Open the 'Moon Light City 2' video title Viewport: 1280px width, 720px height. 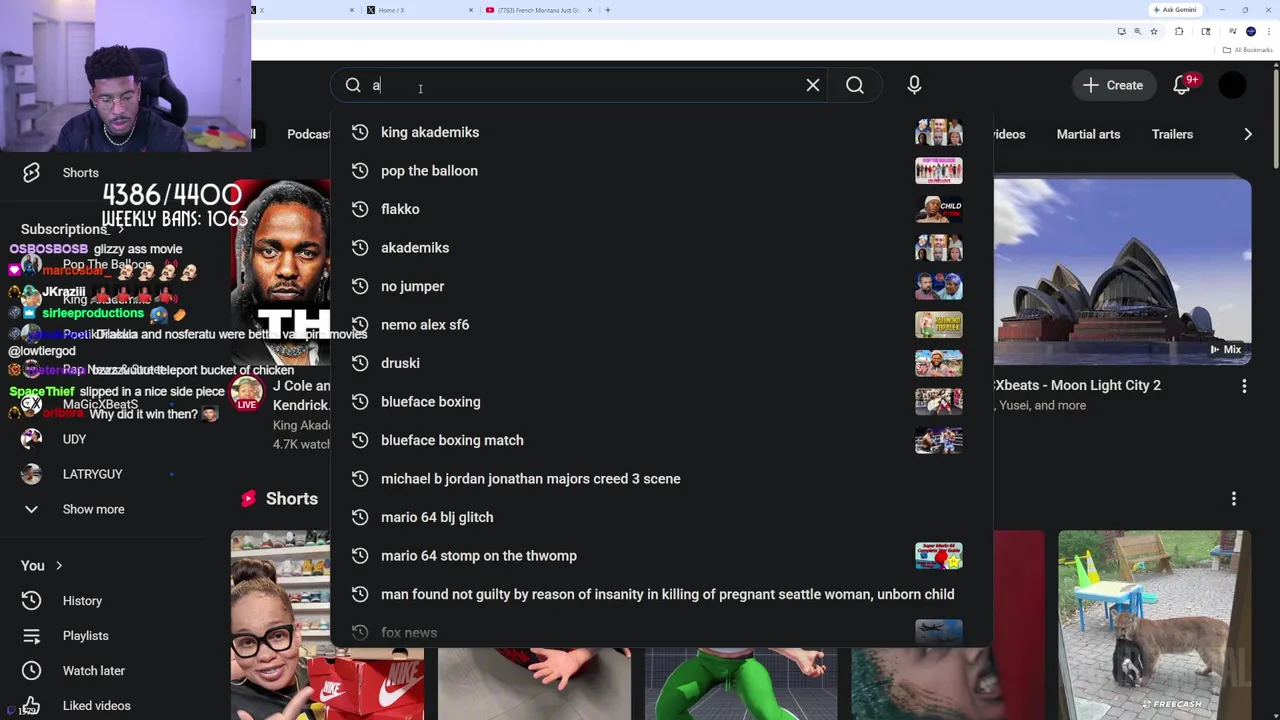[x=1077, y=385]
